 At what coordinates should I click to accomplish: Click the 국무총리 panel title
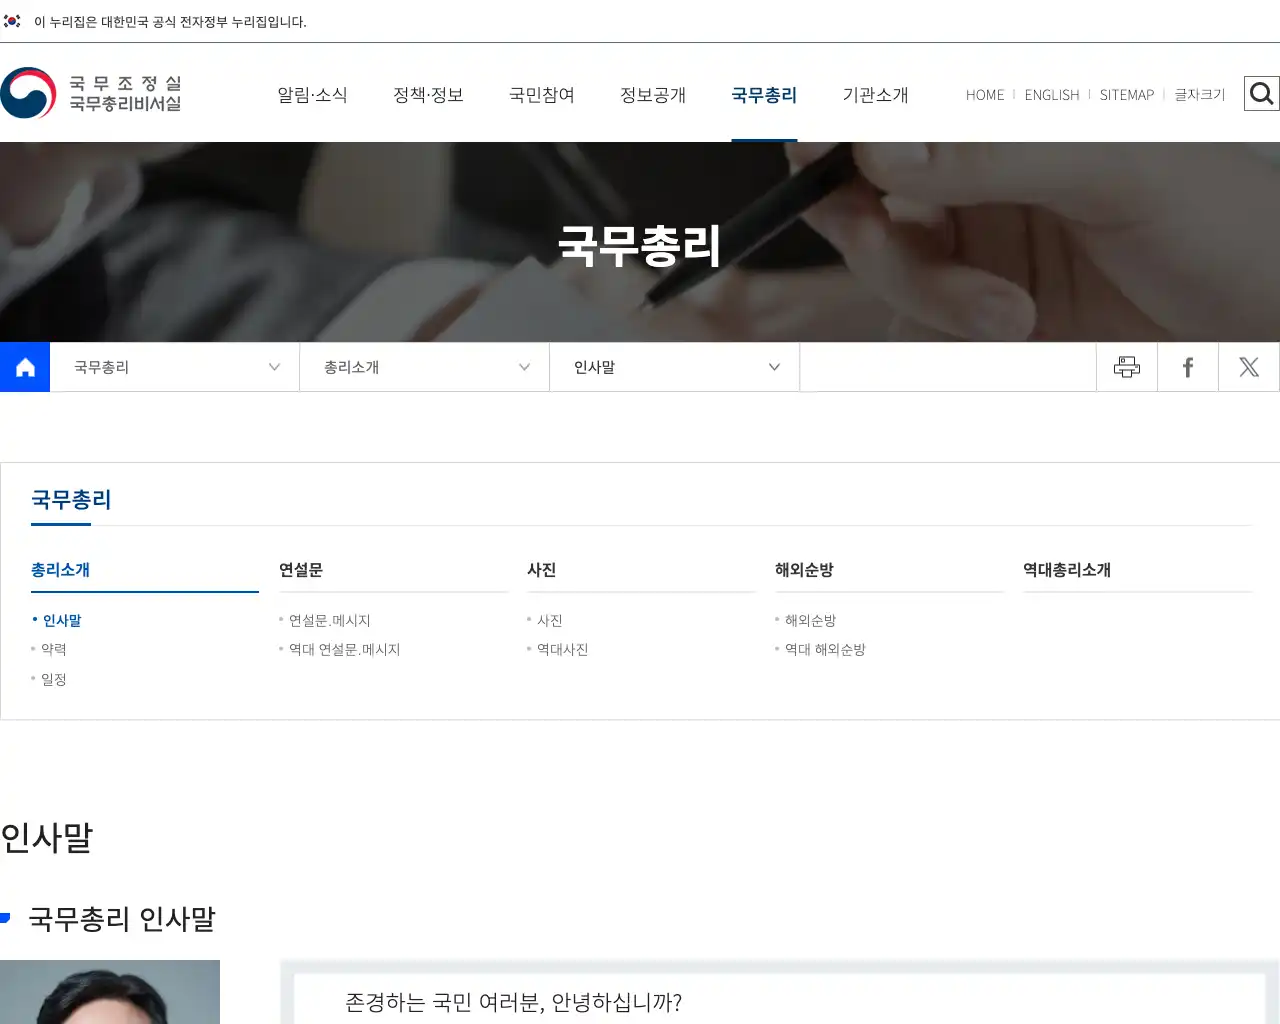click(71, 500)
